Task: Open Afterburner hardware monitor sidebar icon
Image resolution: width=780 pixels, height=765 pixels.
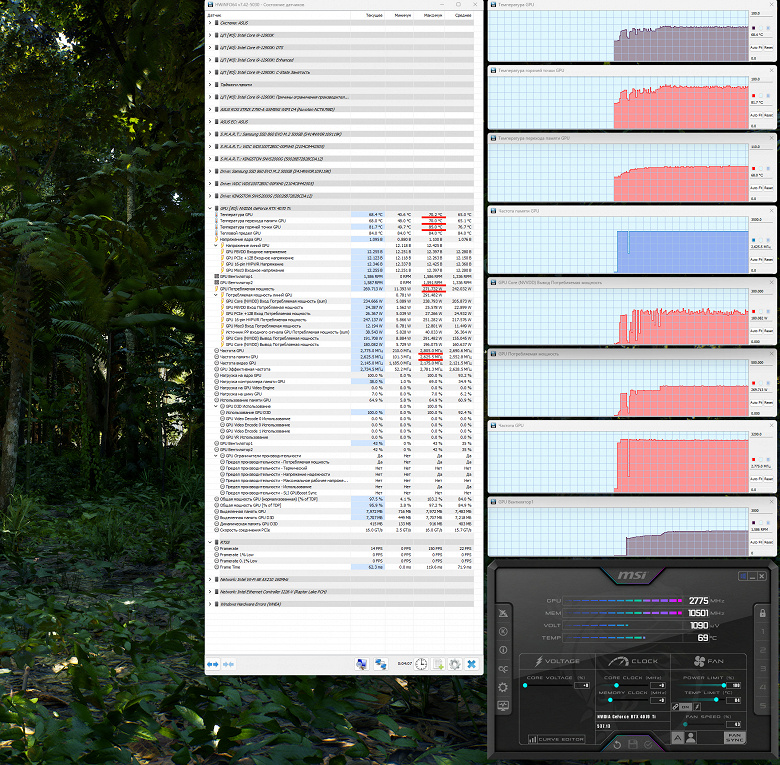Action: [x=503, y=705]
